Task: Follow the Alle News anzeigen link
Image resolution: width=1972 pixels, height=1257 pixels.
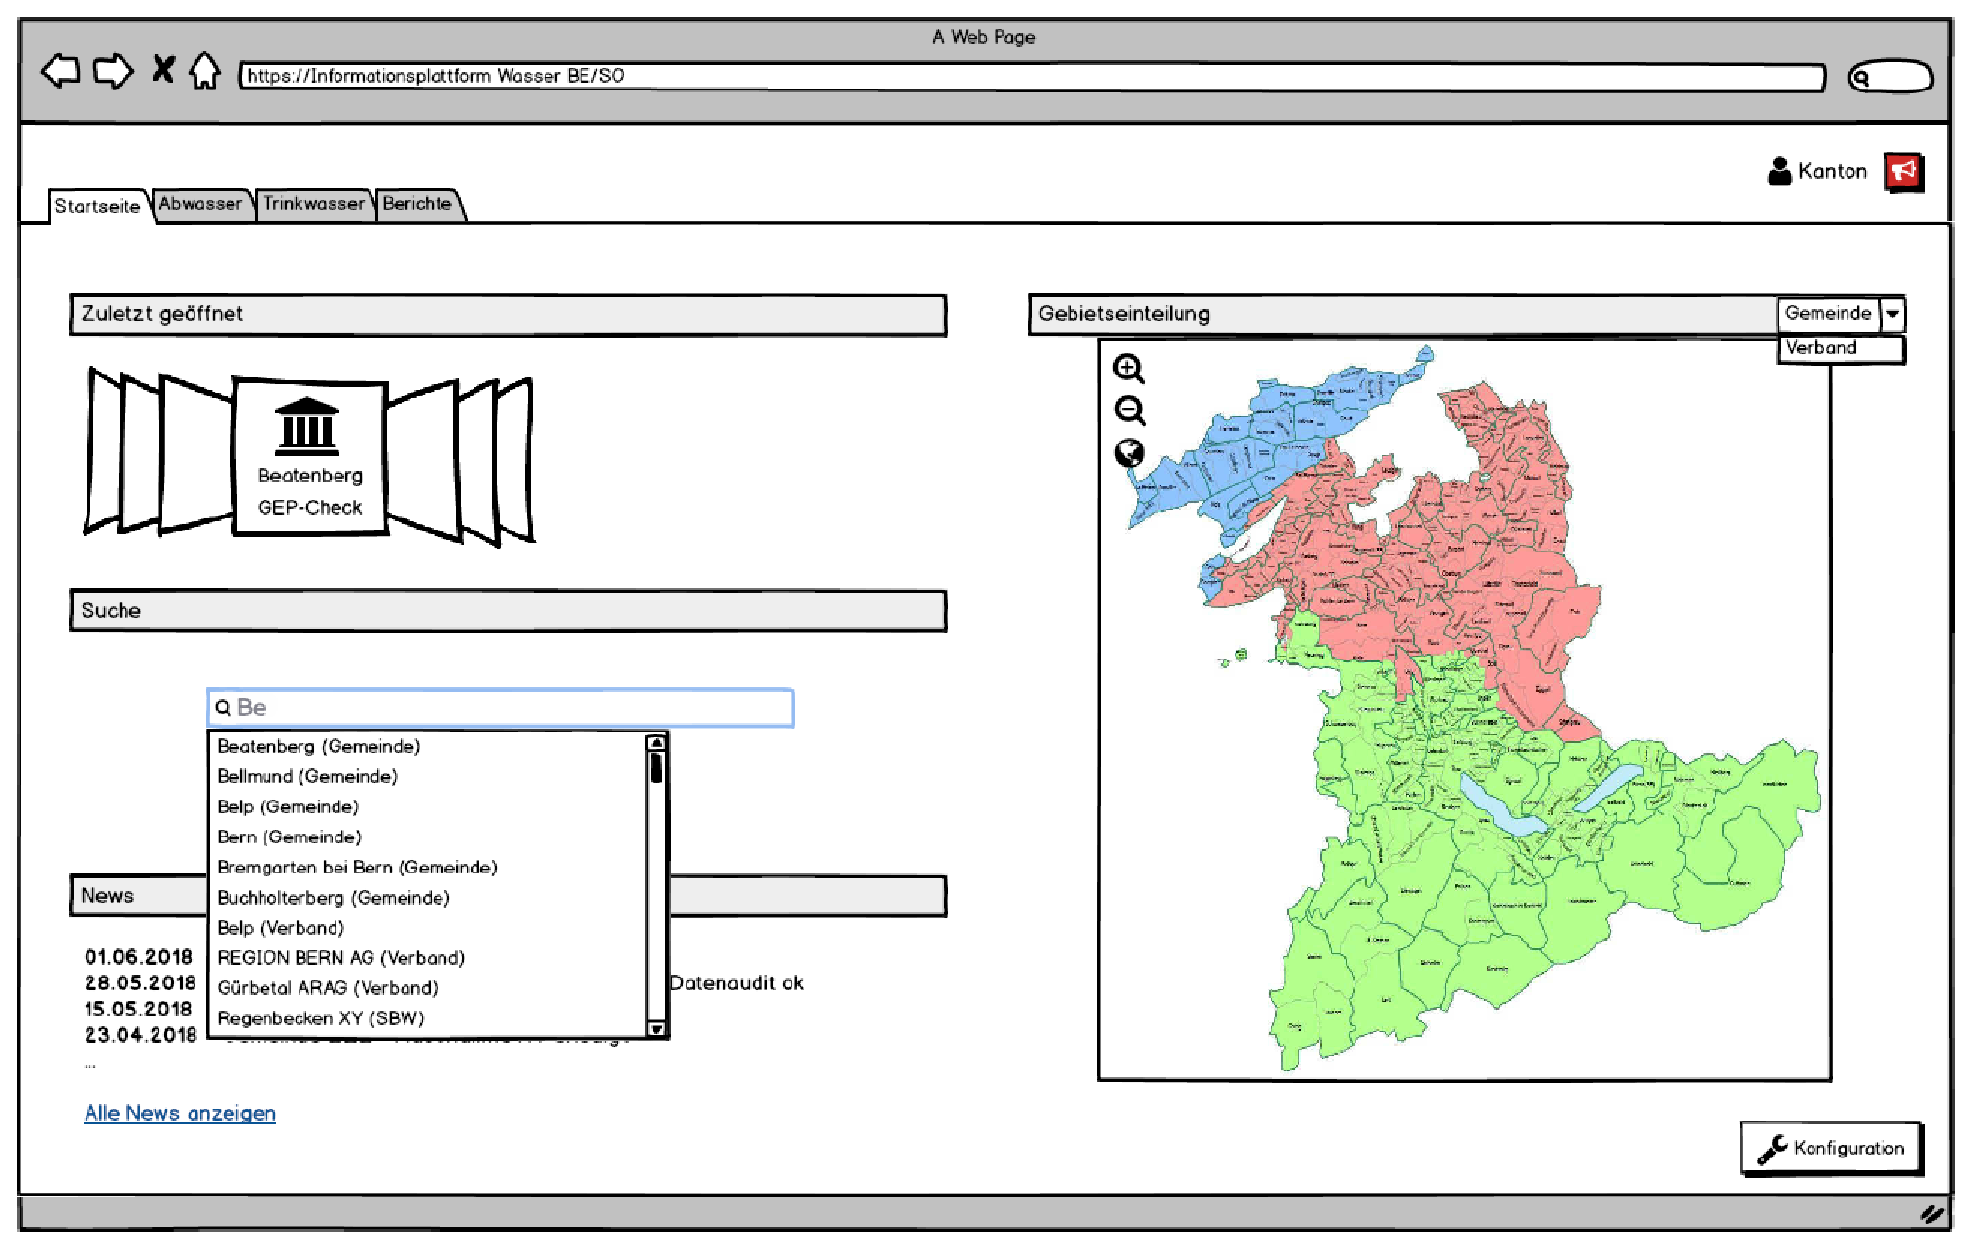Action: [x=180, y=1113]
